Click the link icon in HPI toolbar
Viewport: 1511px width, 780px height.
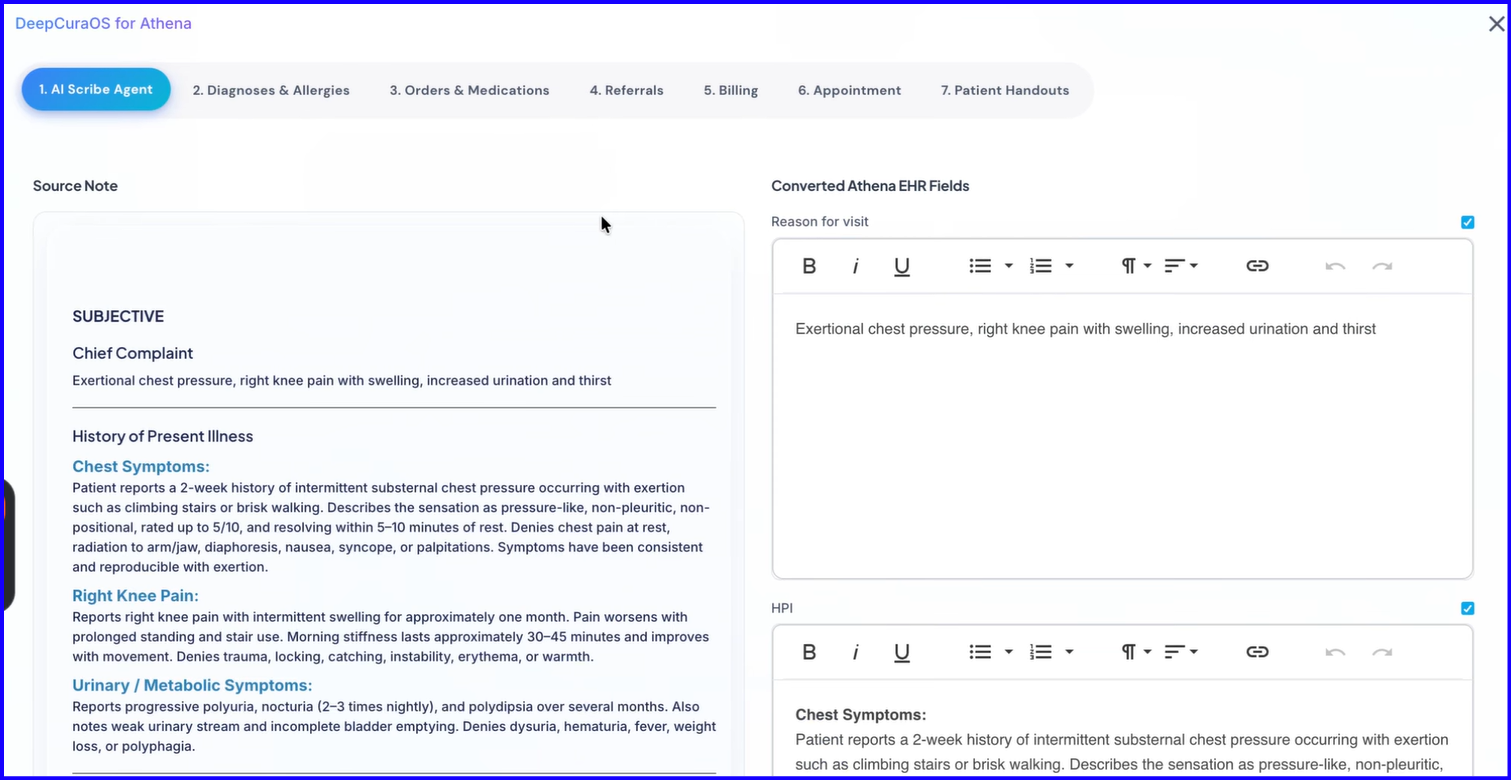1257,652
